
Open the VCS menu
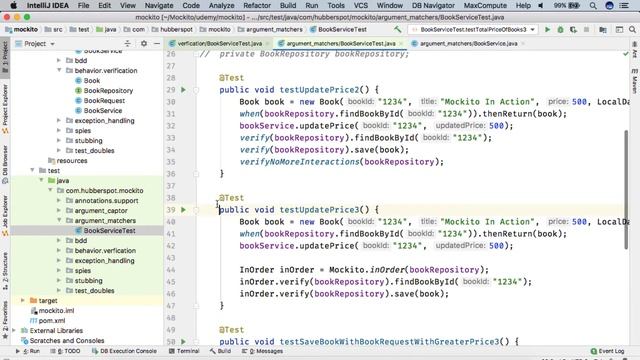(x=360, y=6)
